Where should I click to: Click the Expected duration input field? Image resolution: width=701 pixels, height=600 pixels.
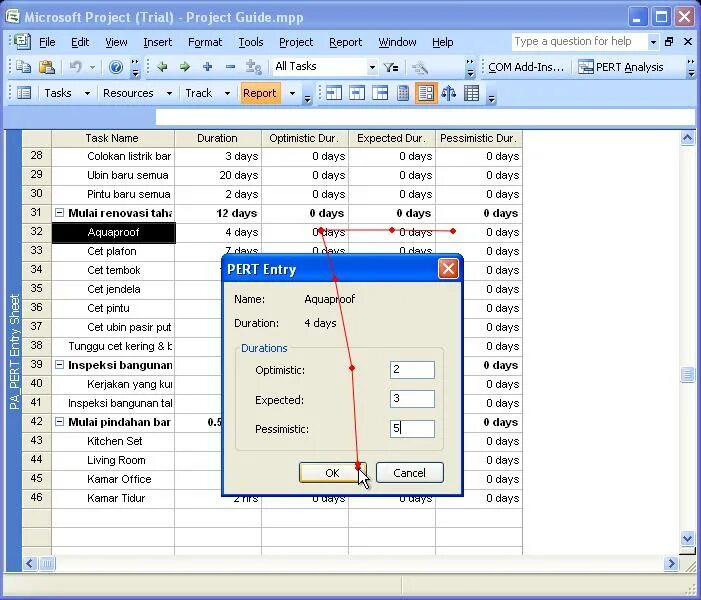412,399
